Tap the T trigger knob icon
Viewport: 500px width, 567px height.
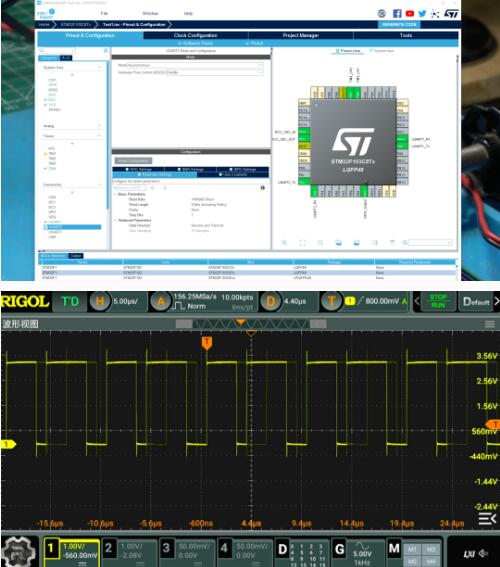pos(332,301)
